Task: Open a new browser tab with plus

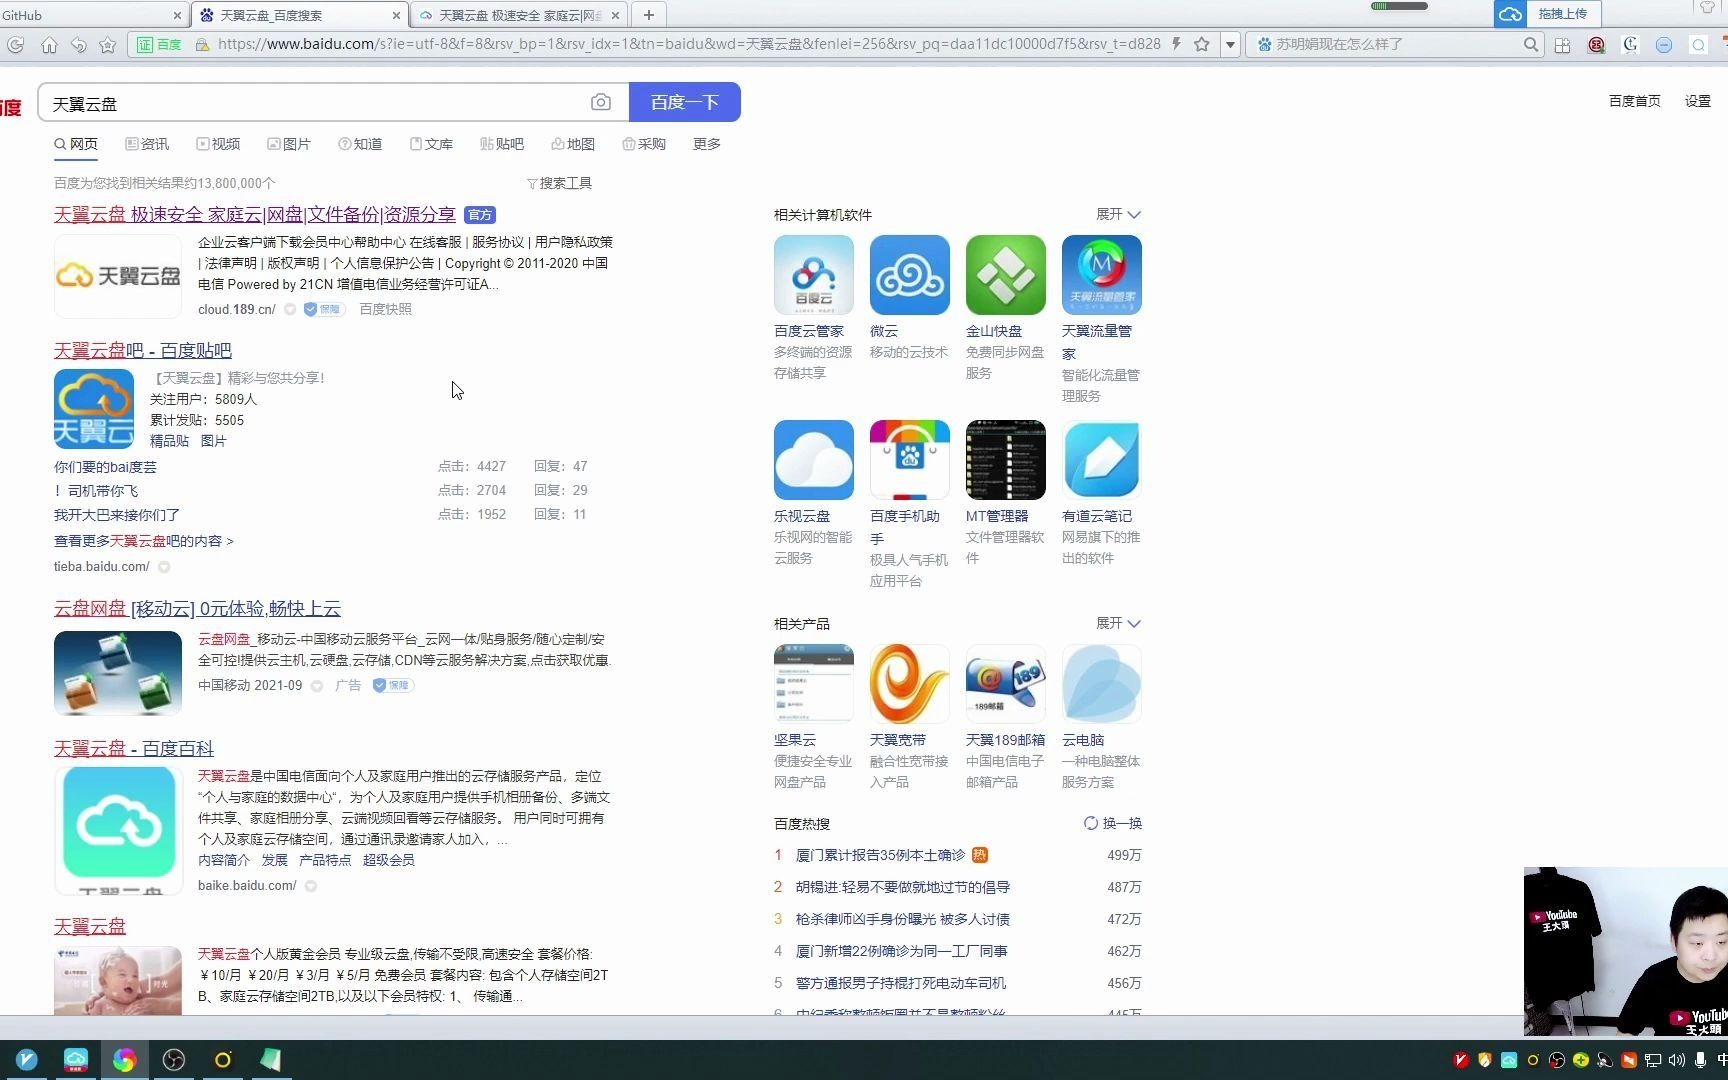Action: point(648,15)
